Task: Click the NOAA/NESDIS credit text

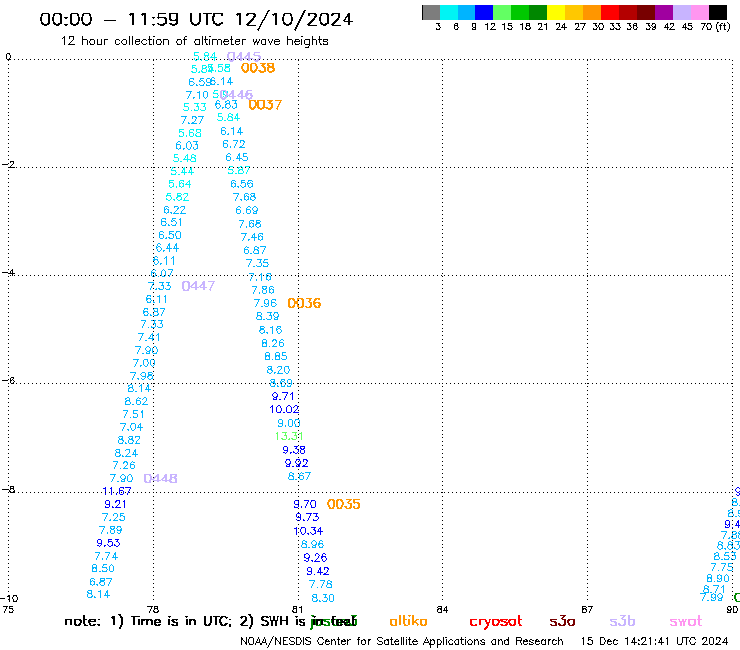Action: [x=402, y=641]
